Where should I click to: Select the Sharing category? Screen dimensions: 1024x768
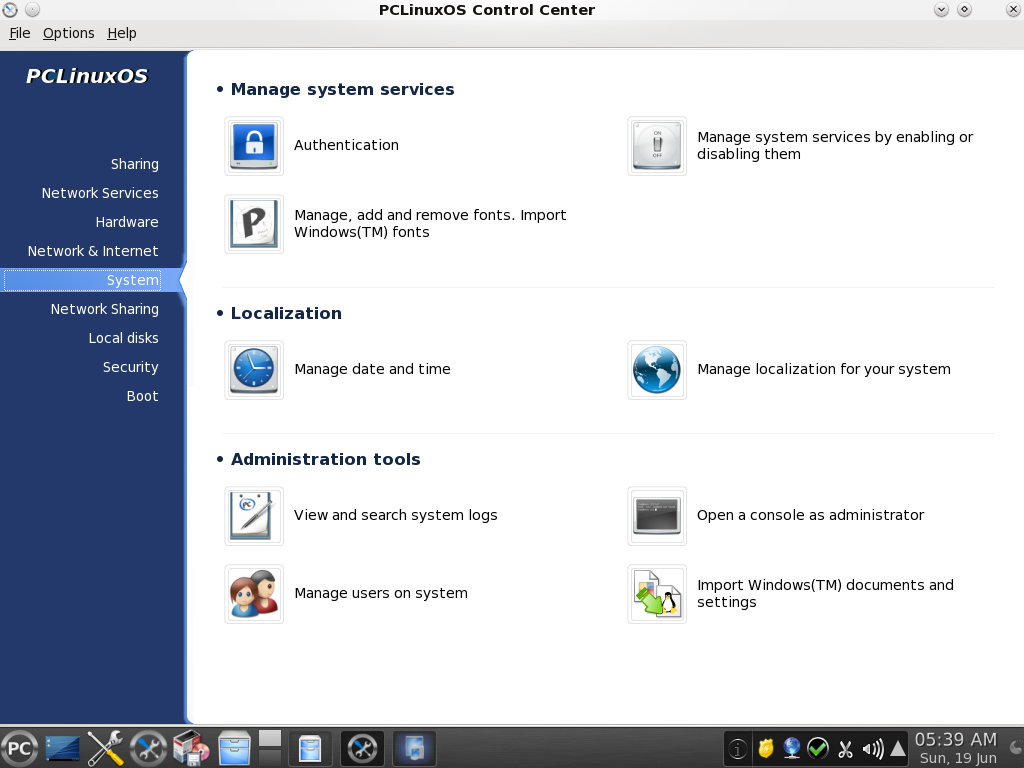pyautogui.click(x=135, y=164)
